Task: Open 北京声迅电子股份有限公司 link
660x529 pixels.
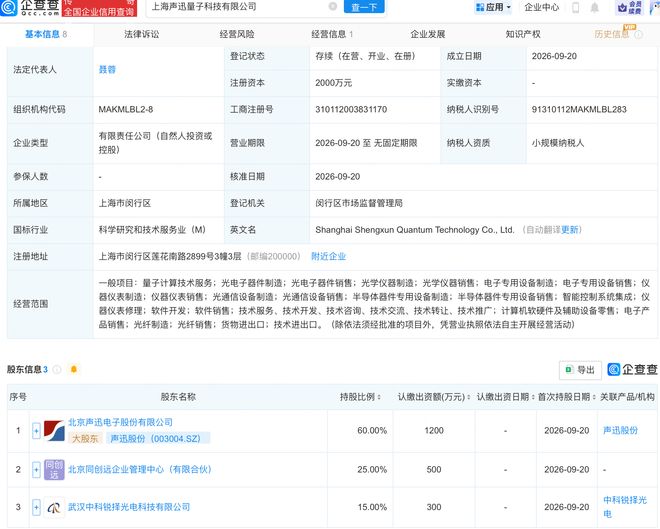Action: pos(120,422)
